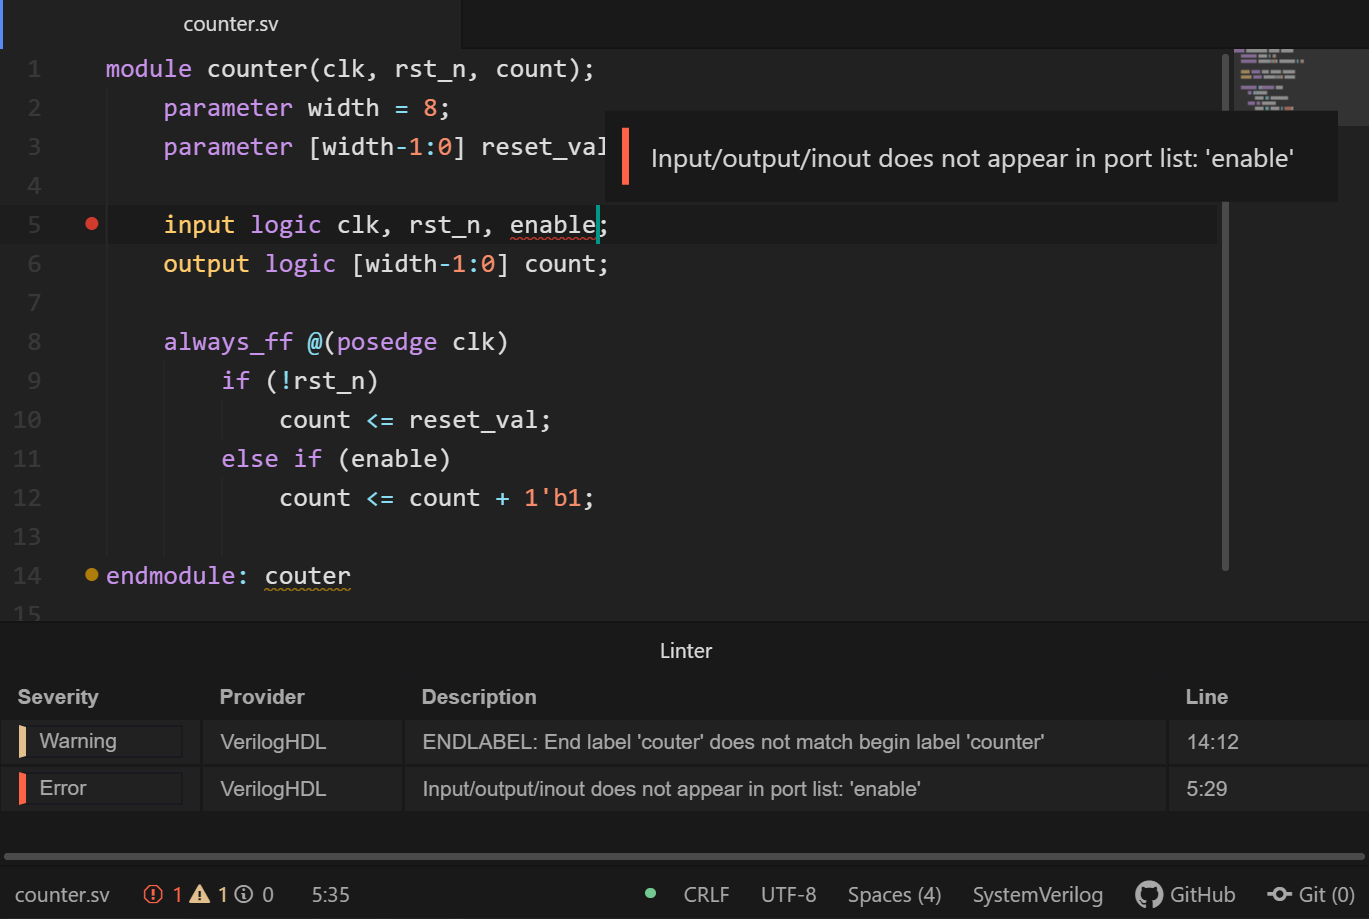Screen dimensions: 1369x919
Task: Jump to line 14:12 from linter
Action: (x=1212, y=742)
